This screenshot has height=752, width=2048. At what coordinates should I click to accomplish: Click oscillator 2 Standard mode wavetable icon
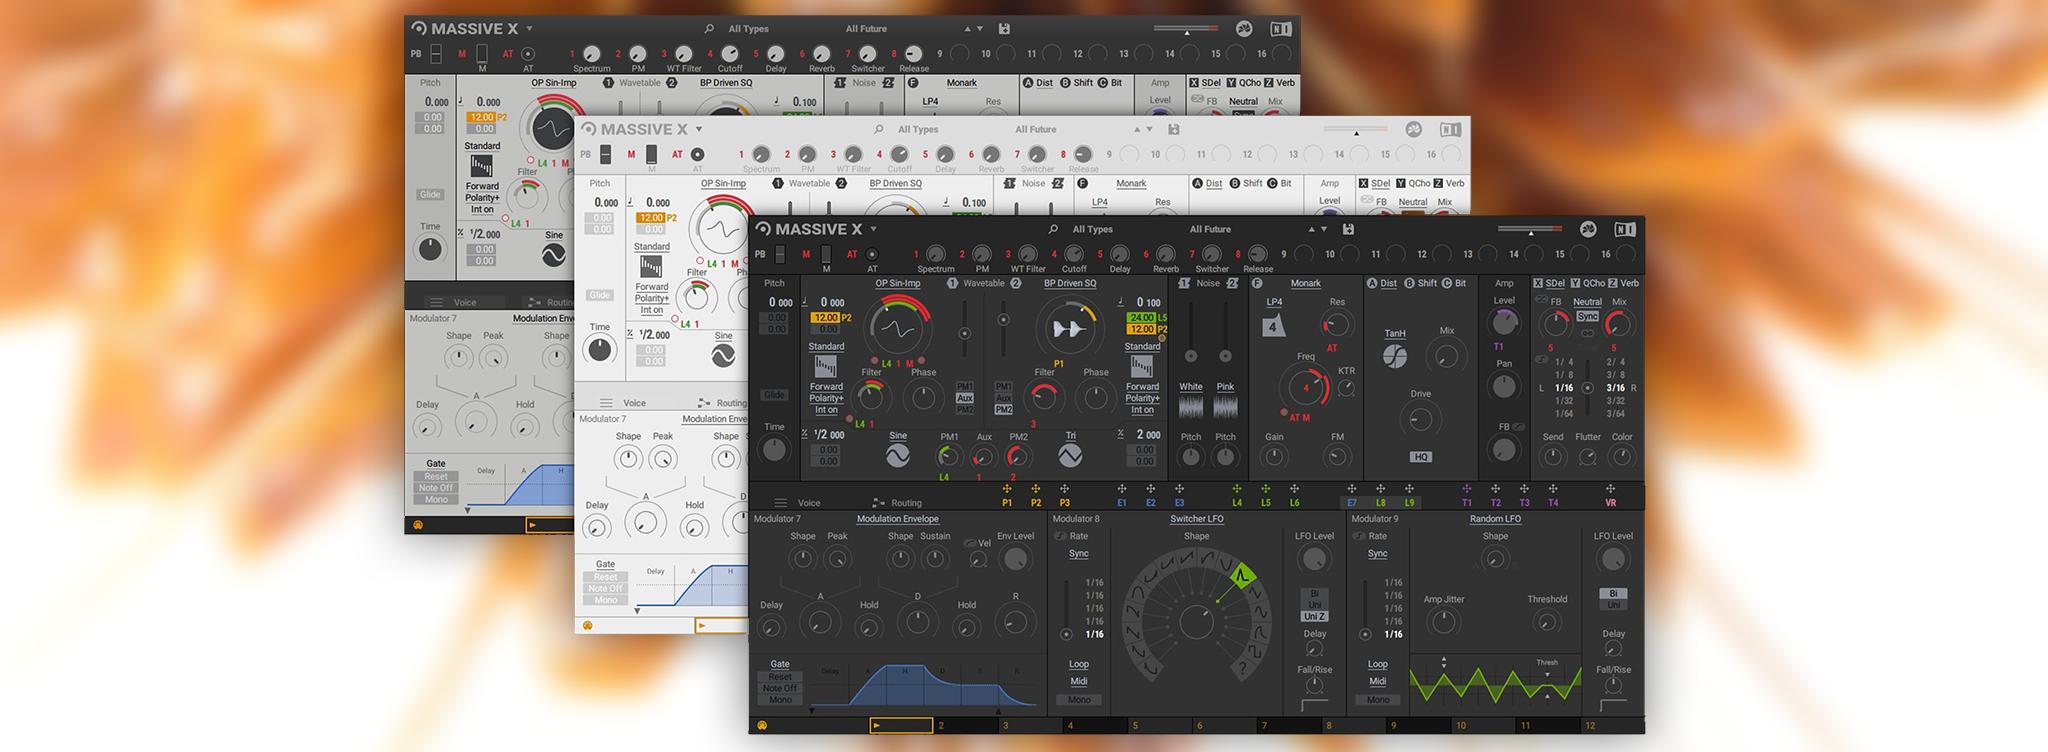(1142, 366)
